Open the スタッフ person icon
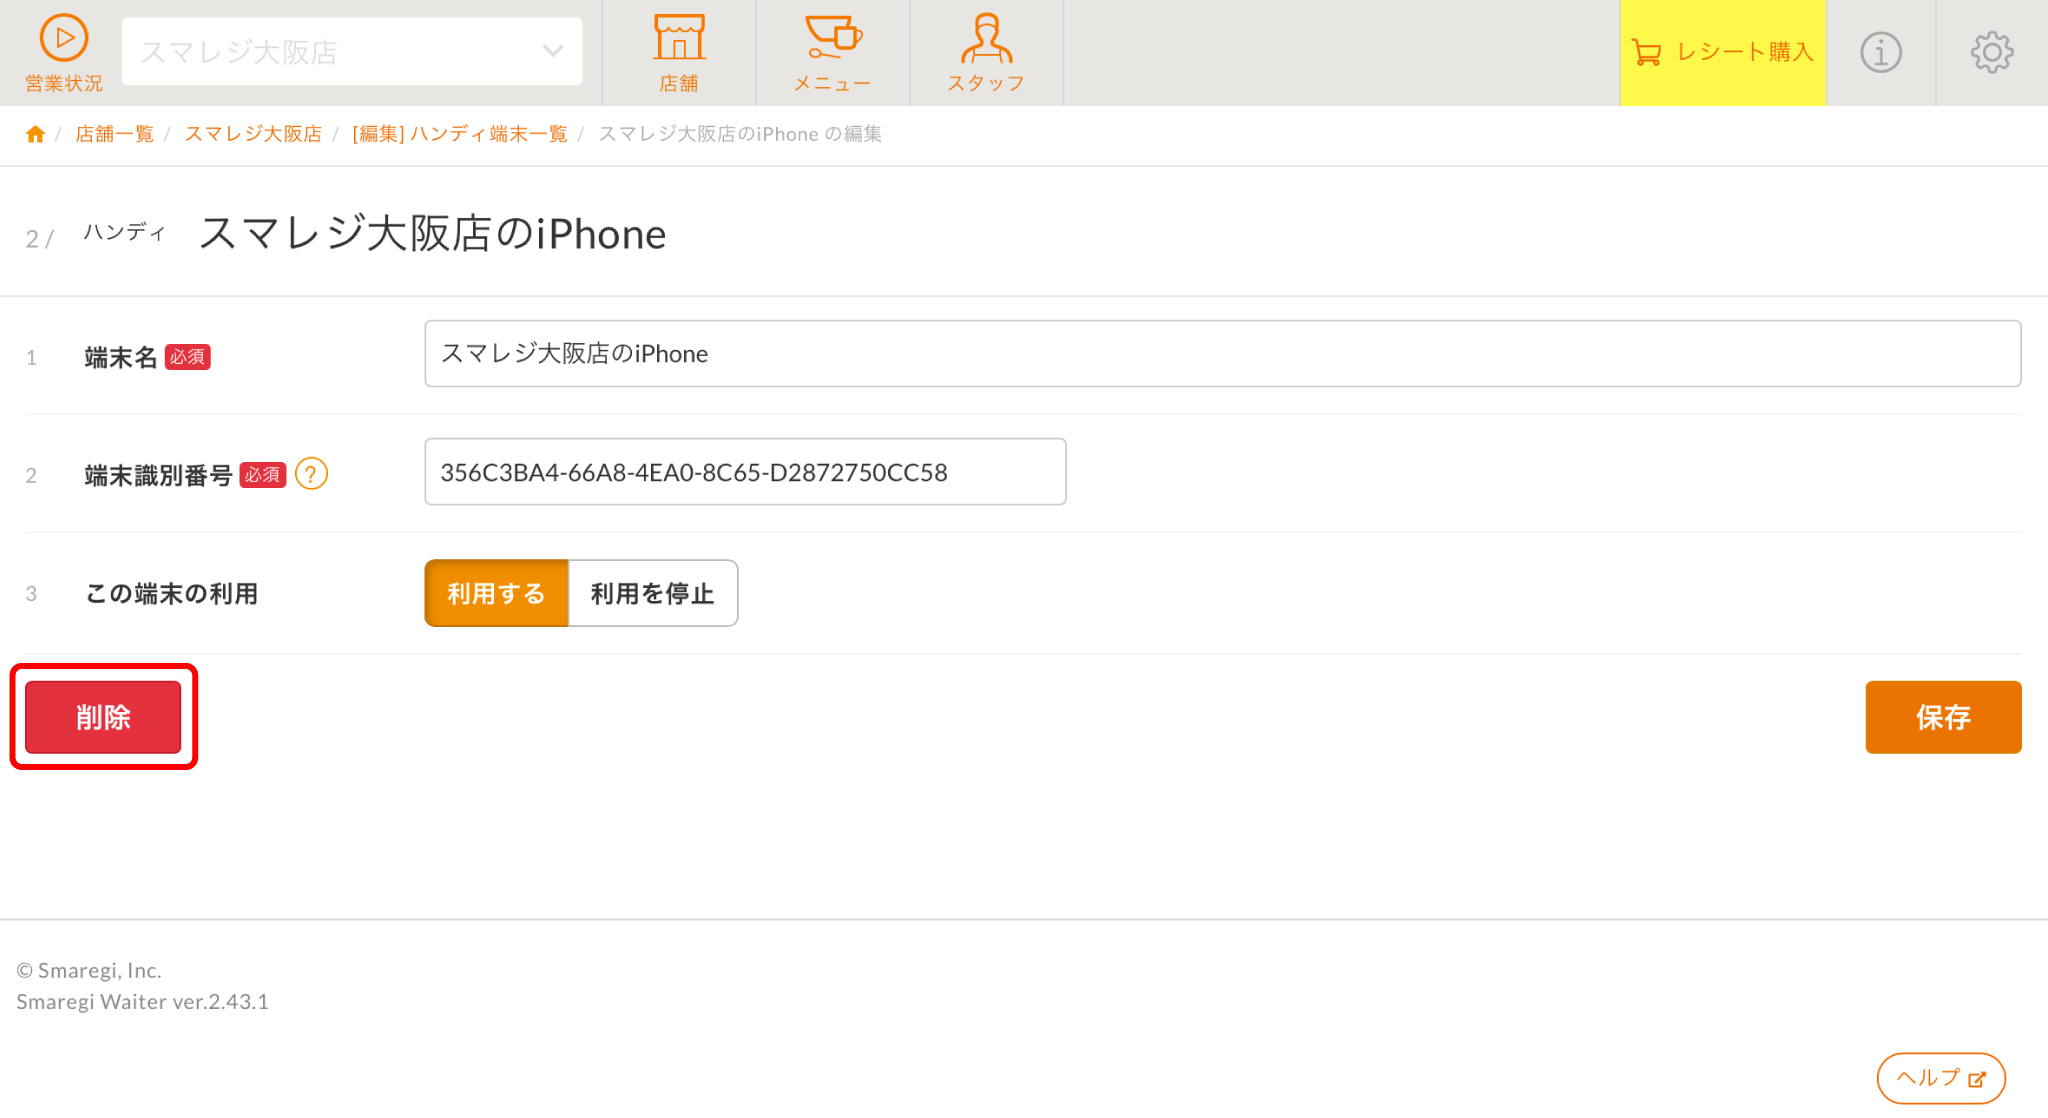 coord(986,39)
